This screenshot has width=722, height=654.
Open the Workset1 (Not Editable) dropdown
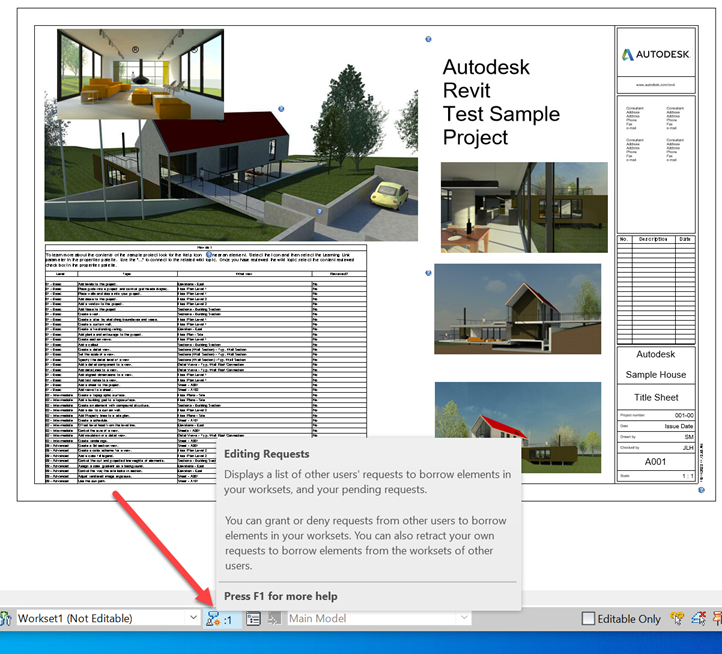coord(108,618)
